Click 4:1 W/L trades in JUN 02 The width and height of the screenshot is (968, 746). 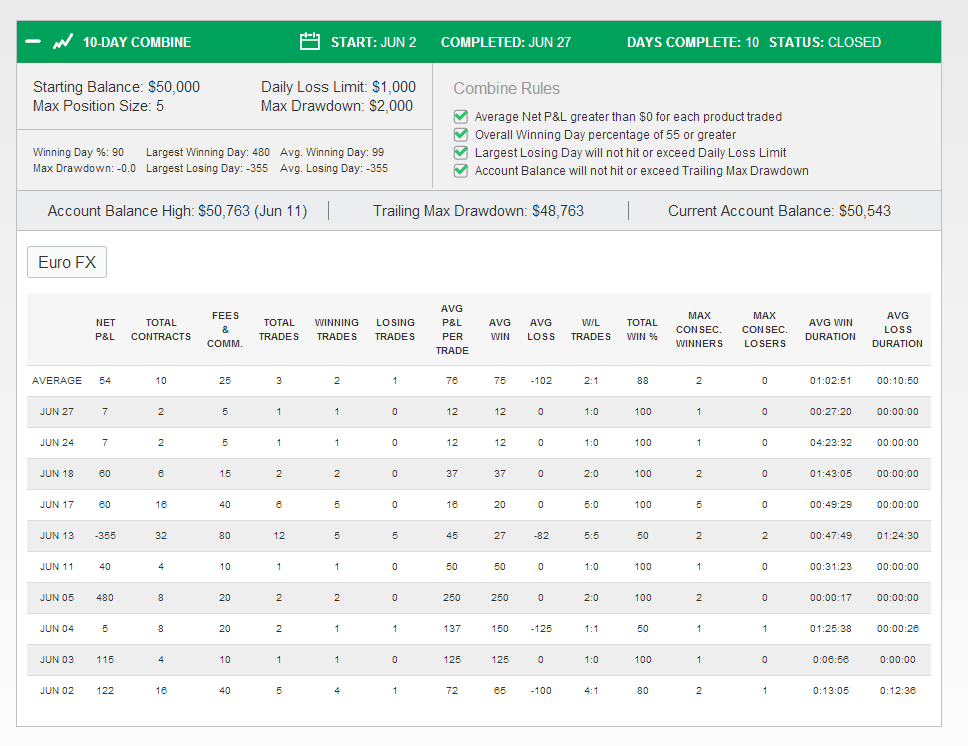tap(591, 690)
